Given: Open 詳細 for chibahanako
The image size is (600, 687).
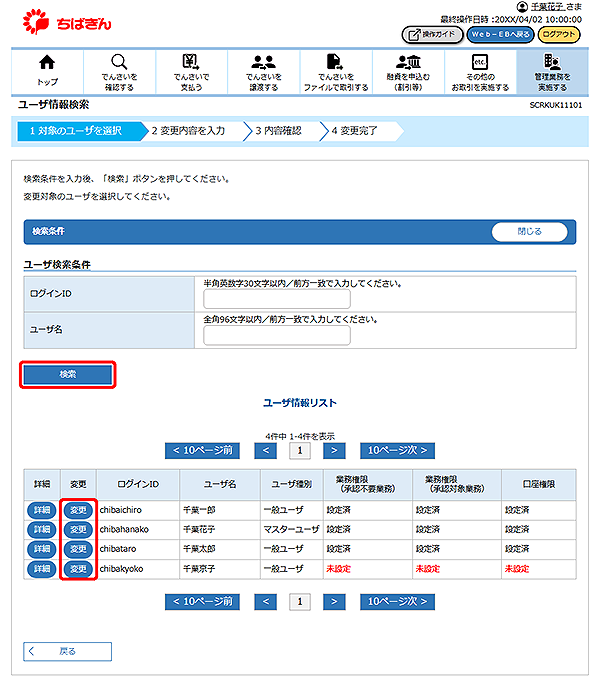Looking at the screenshot, I should [x=42, y=530].
